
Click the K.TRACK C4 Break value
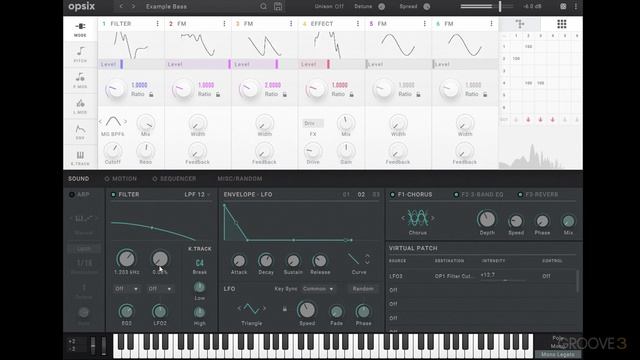coord(199,262)
